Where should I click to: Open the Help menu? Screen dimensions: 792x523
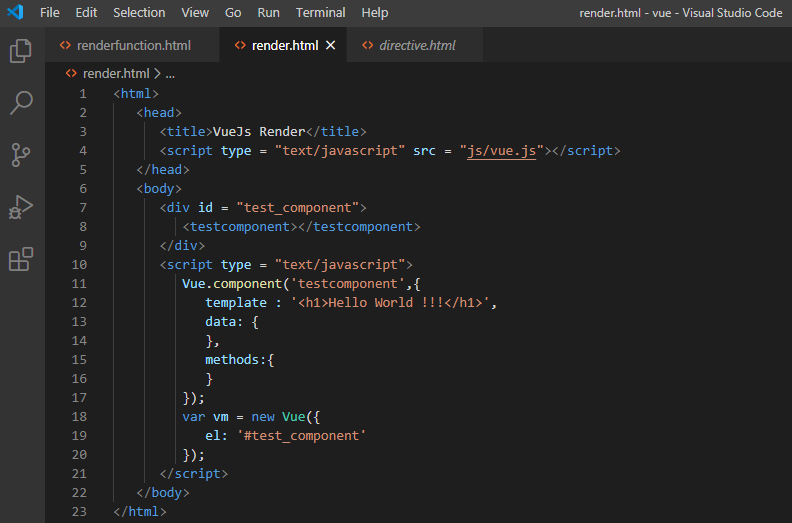click(x=375, y=13)
